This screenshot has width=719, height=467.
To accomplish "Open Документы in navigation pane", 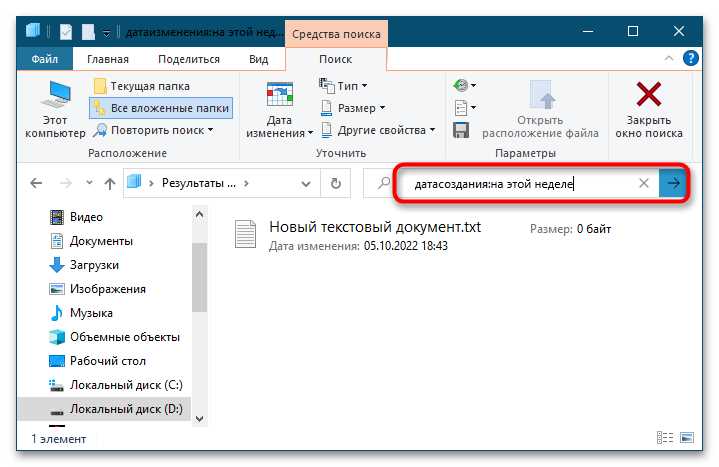I will (91, 241).
